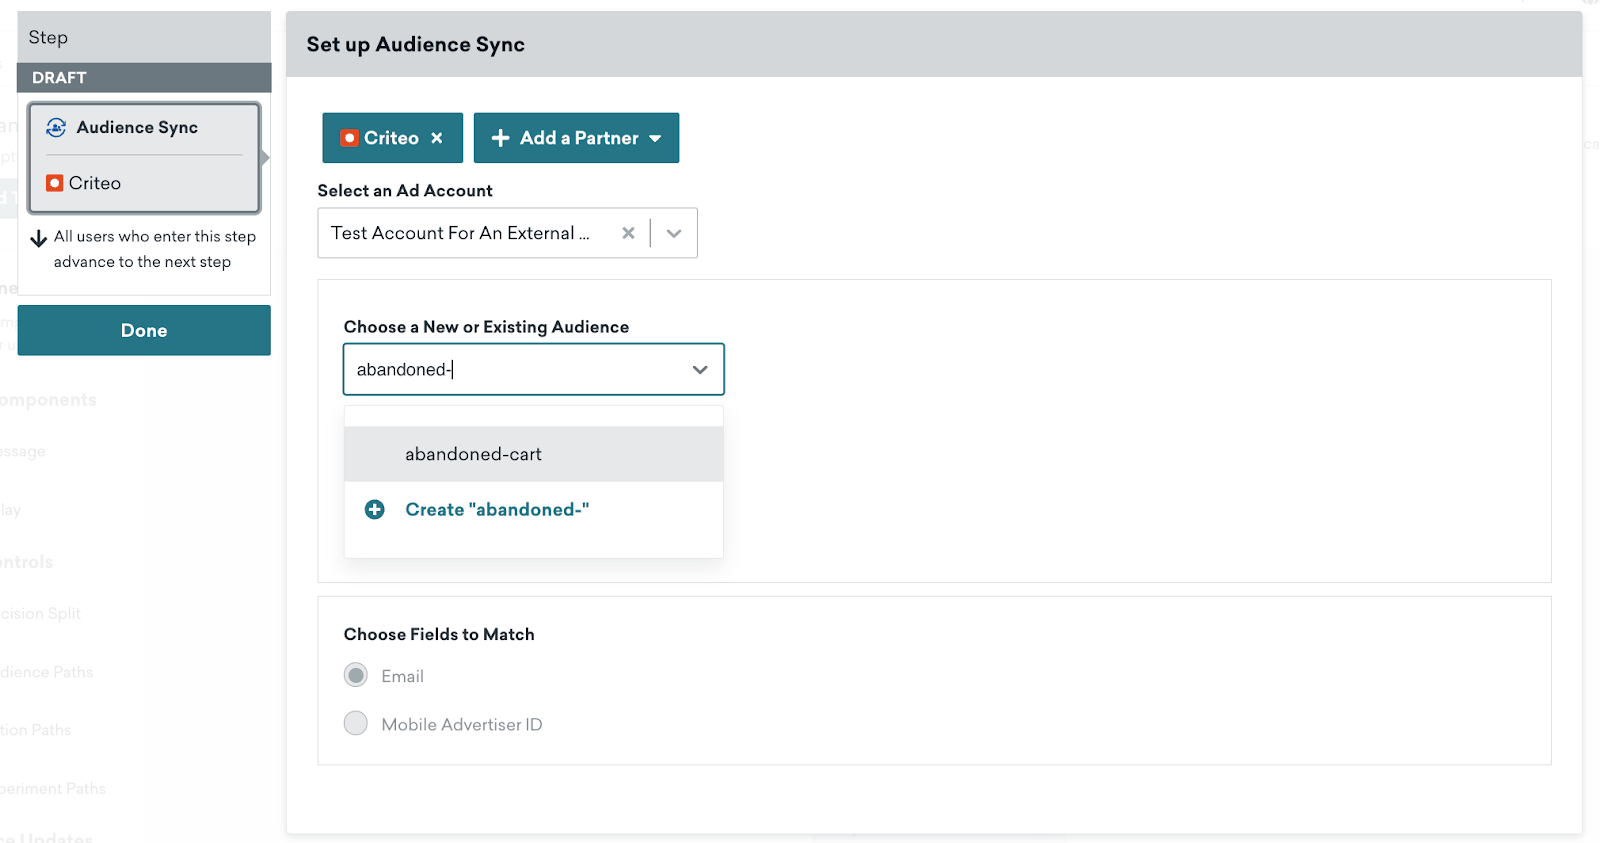The width and height of the screenshot is (1600, 843).
Task: Click the Audience Sync step title
Action: click(137, 127)
